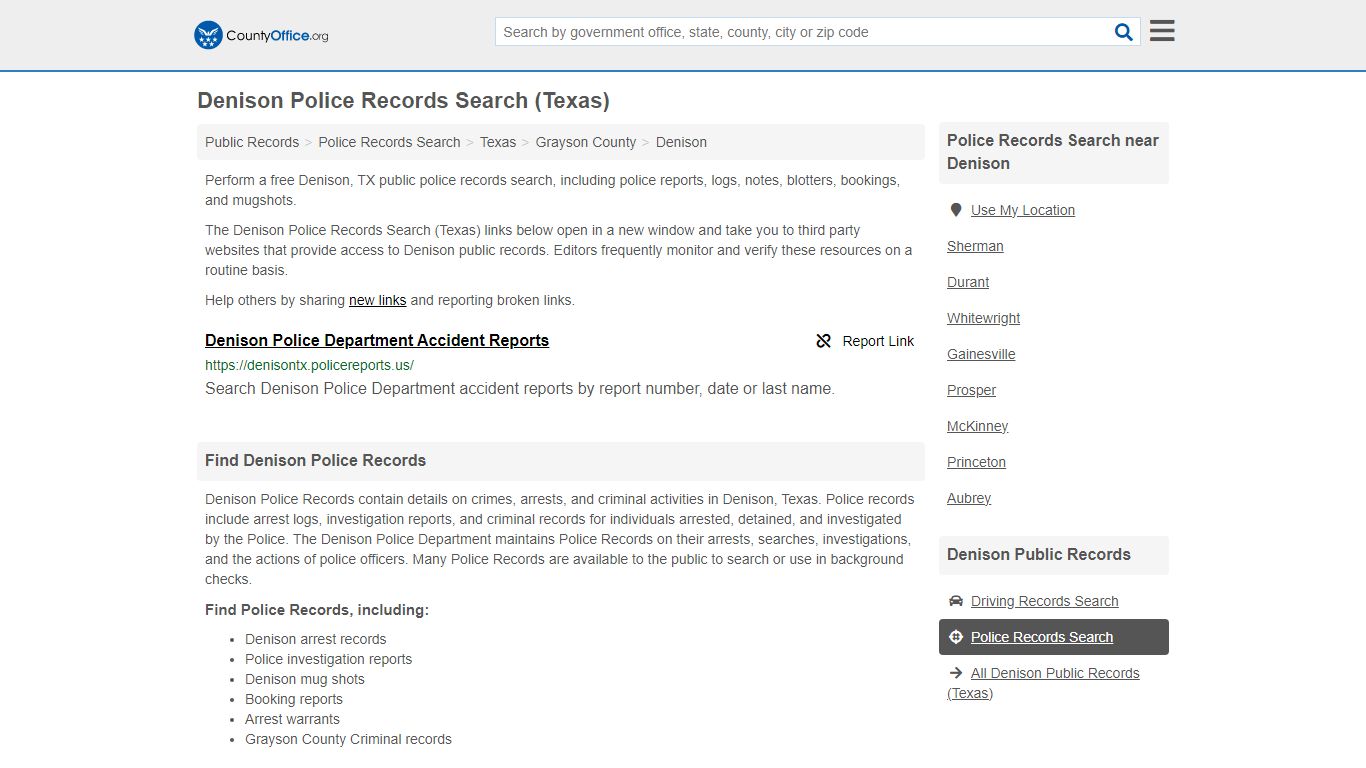Open All Denison Public Records (Texas)
This screenshot has height=768, width=1366.
click(1044, 683)
